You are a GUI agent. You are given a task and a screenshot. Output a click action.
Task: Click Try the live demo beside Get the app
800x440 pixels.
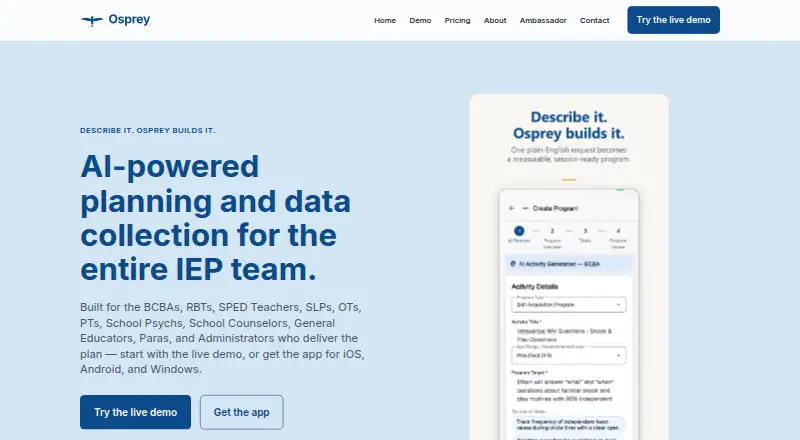(x=135, y=412)
